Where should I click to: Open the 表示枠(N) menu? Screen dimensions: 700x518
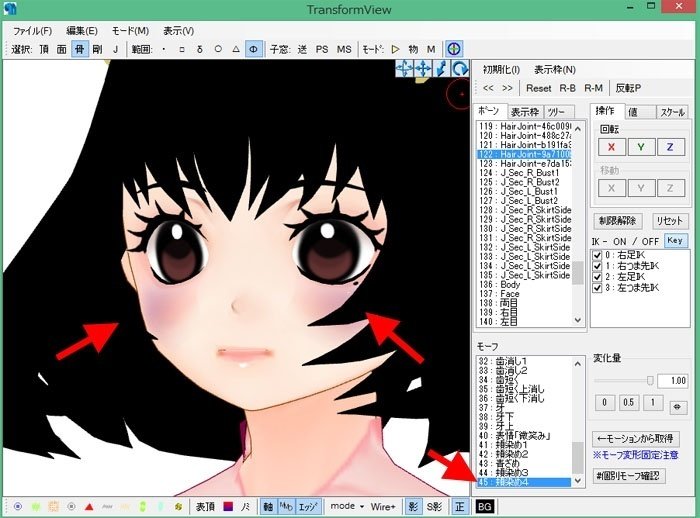point(555,70)
